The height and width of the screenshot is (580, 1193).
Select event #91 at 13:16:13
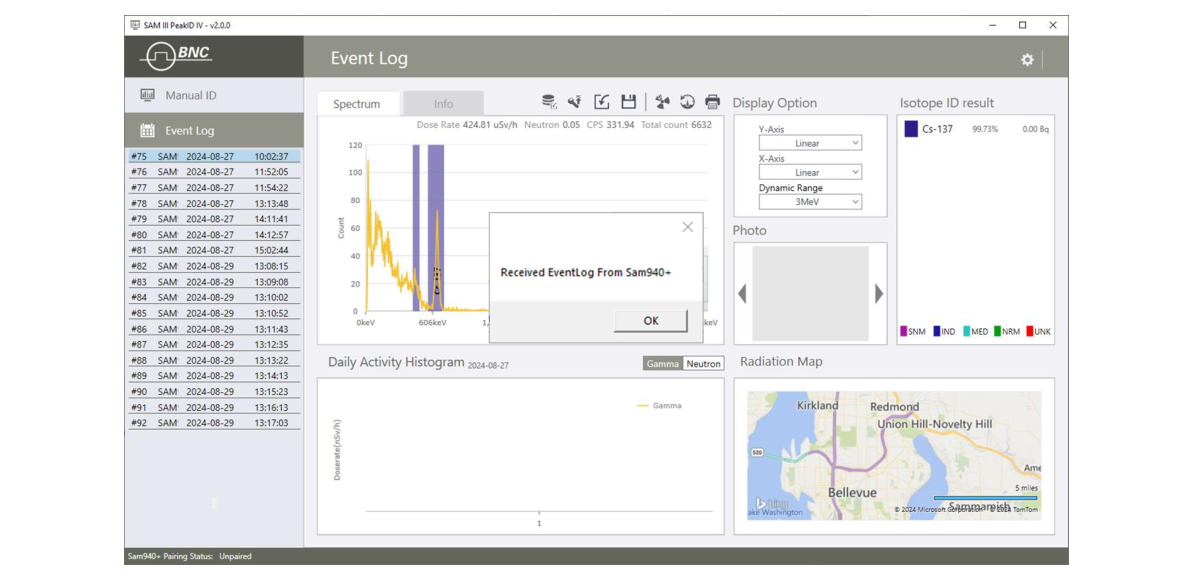click(214, 407)
